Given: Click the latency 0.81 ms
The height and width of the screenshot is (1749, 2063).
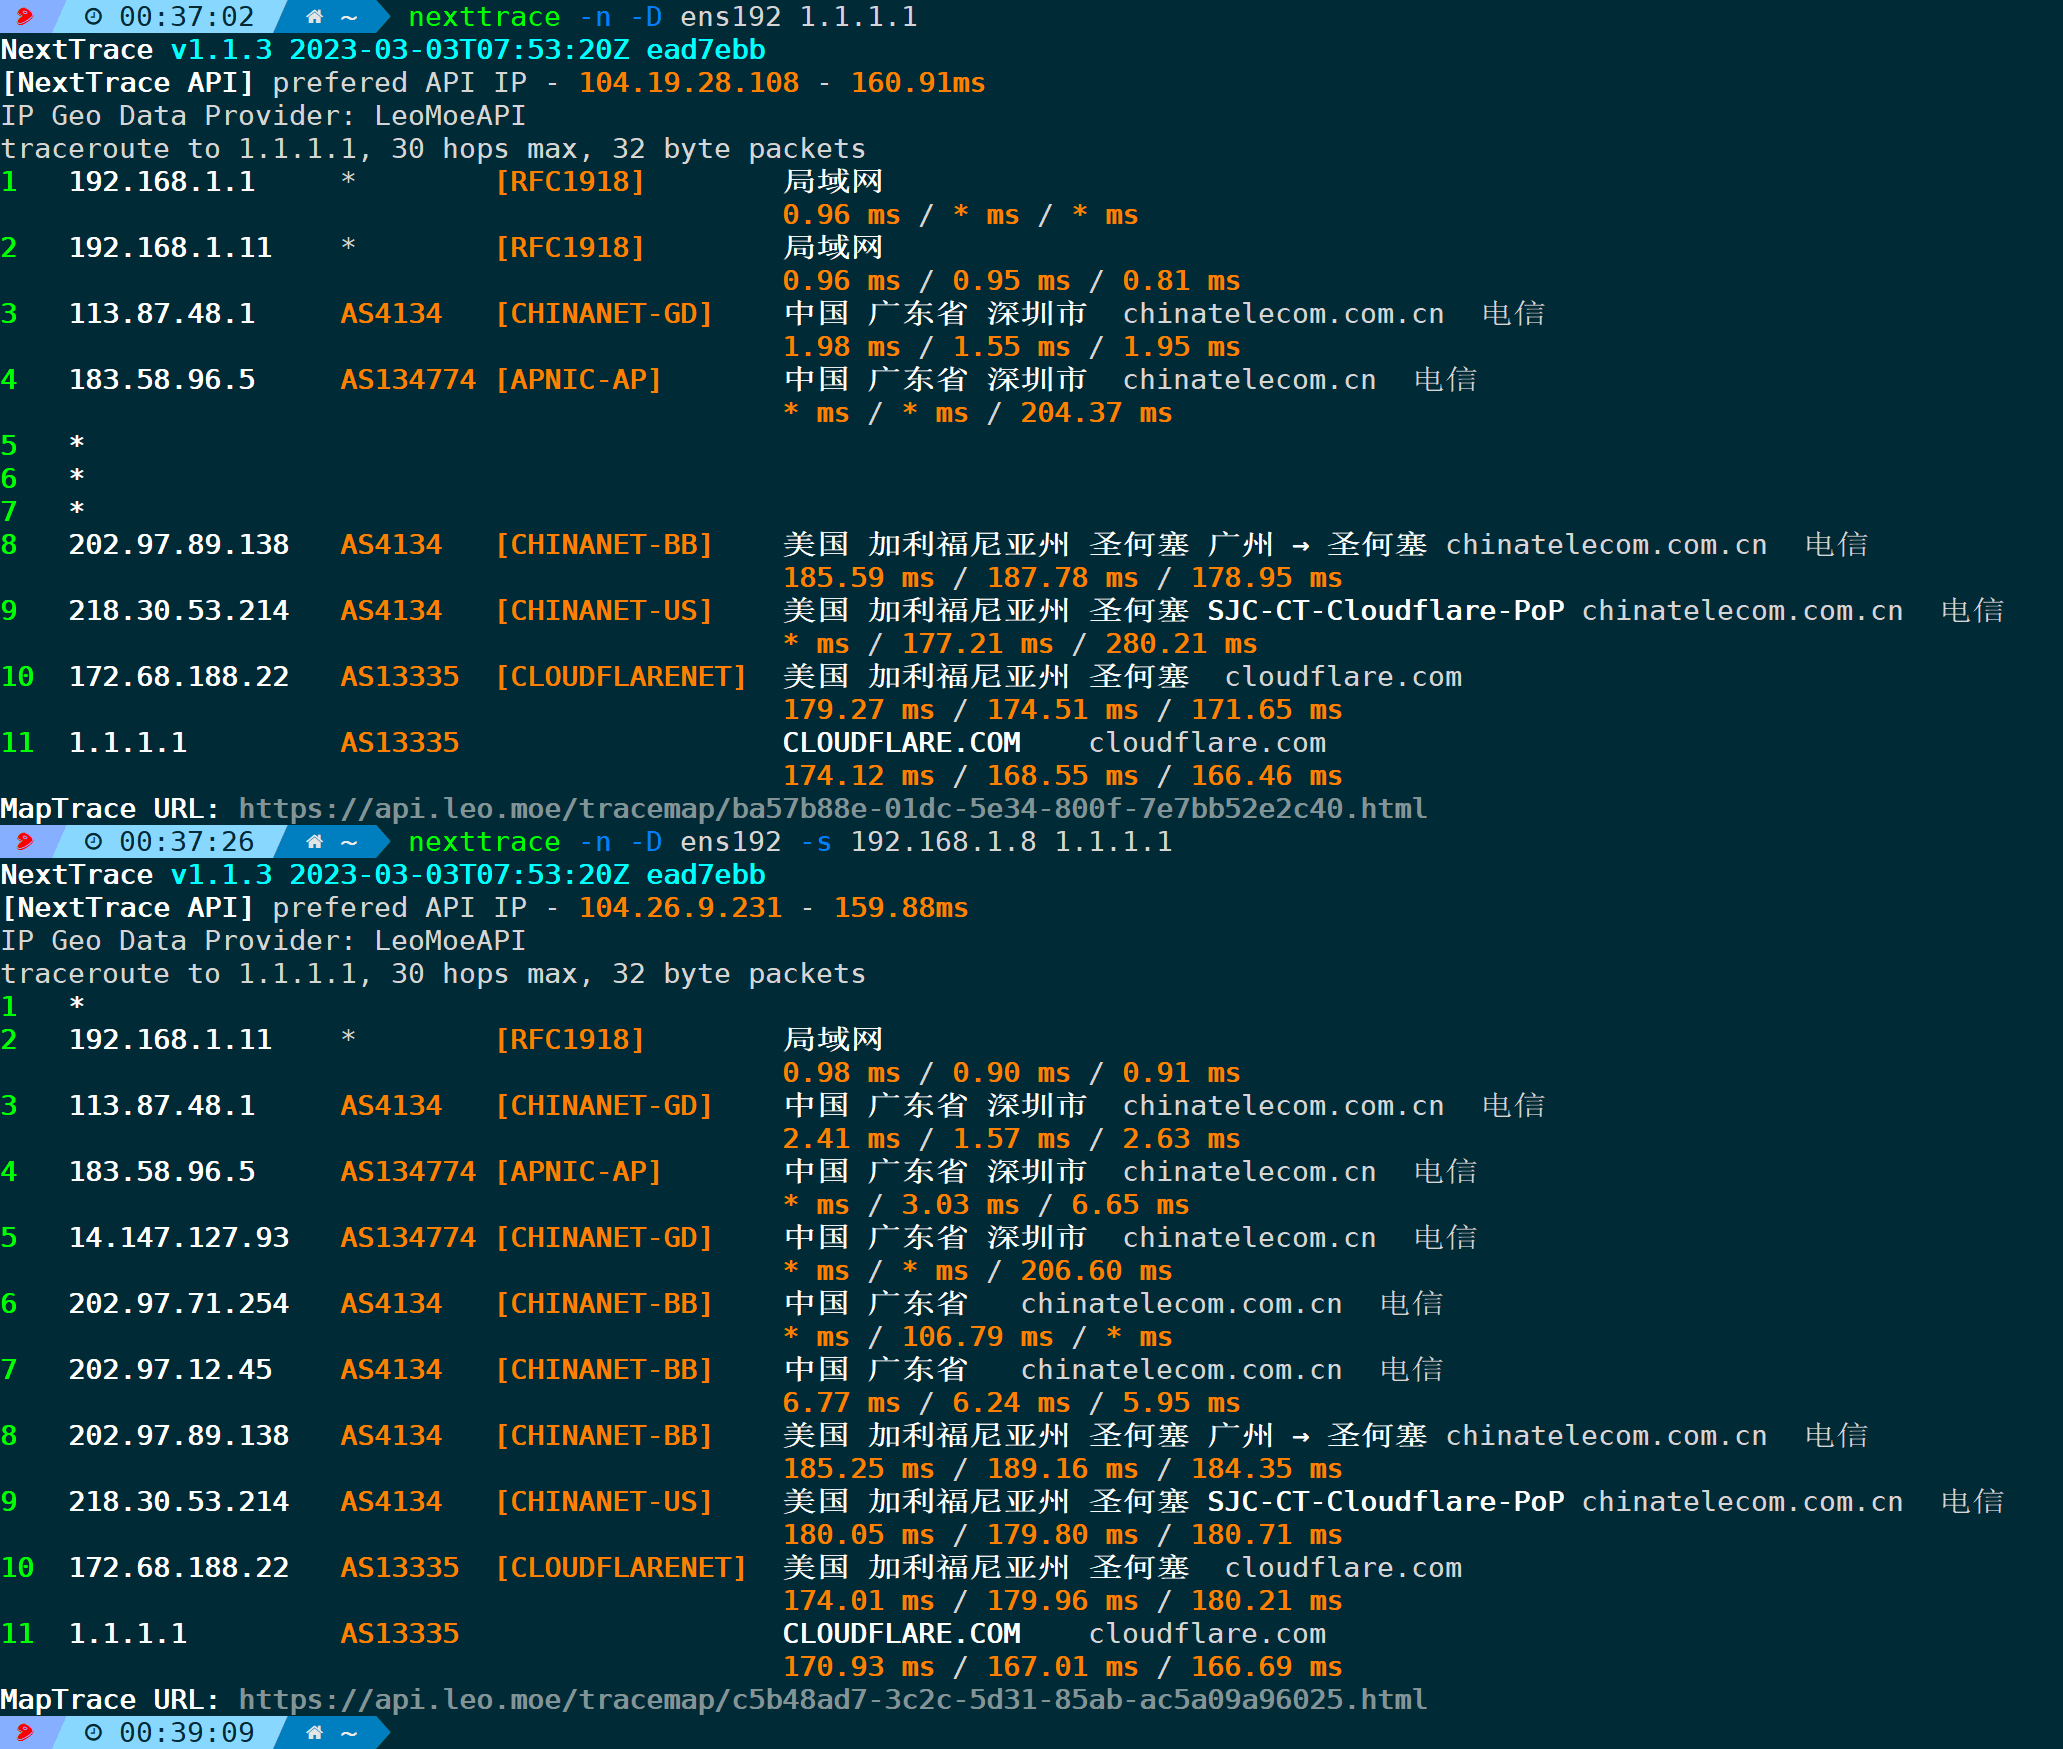Looking at the screenshot, I should (1181, 280).
